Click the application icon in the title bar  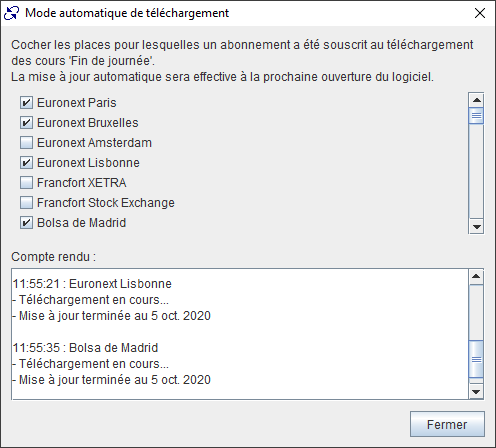(11, 13)
